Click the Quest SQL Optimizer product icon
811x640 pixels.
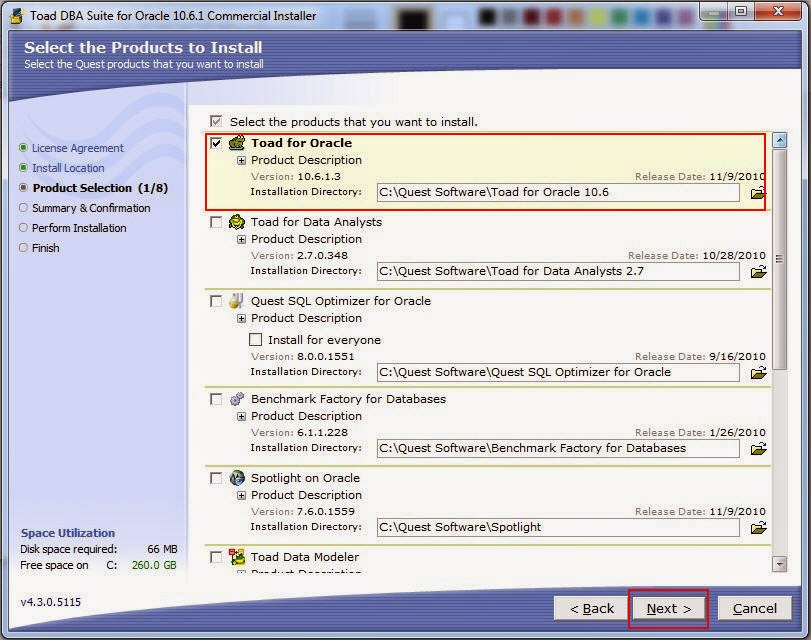pyautogui.click(x=236, y=301)
